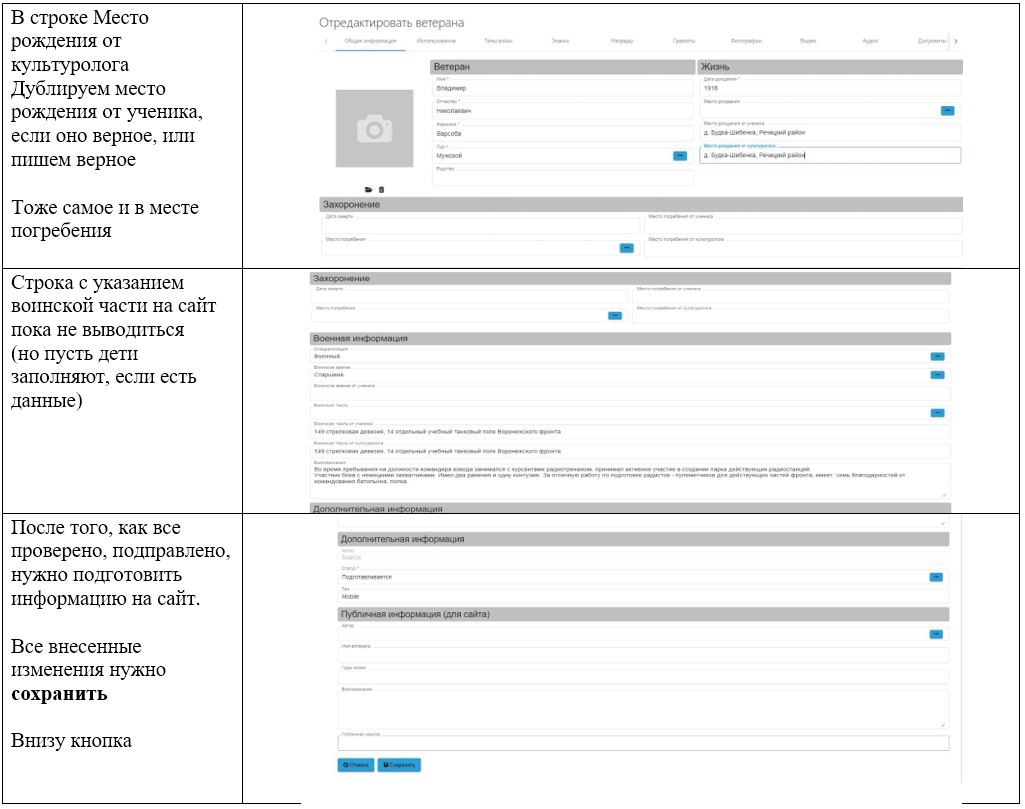Screen dimensions: 1025x809
Task: Open lookup button for Место погребения in top form
Action: pyautogui.click(x=626, y=248)
